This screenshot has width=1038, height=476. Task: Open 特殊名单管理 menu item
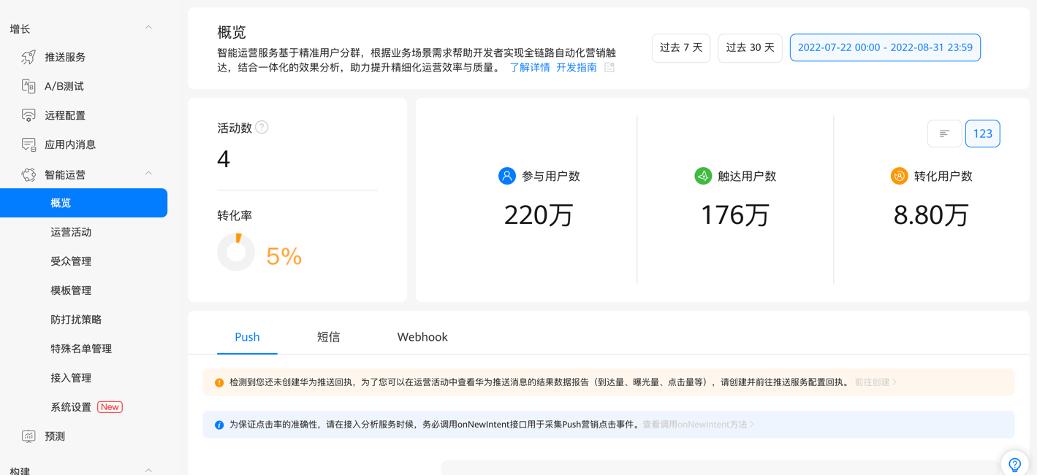click(x=81, y=349)
